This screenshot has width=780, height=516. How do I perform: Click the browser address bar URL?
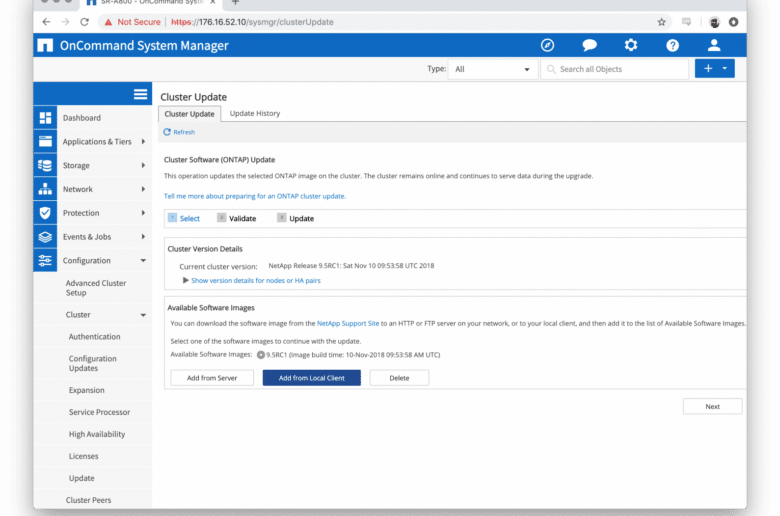click(252, 22)
